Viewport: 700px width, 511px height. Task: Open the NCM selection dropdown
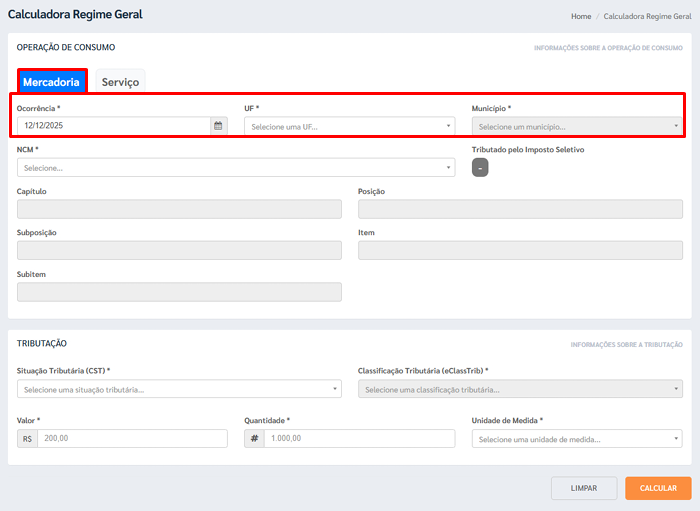click(235, 168)
